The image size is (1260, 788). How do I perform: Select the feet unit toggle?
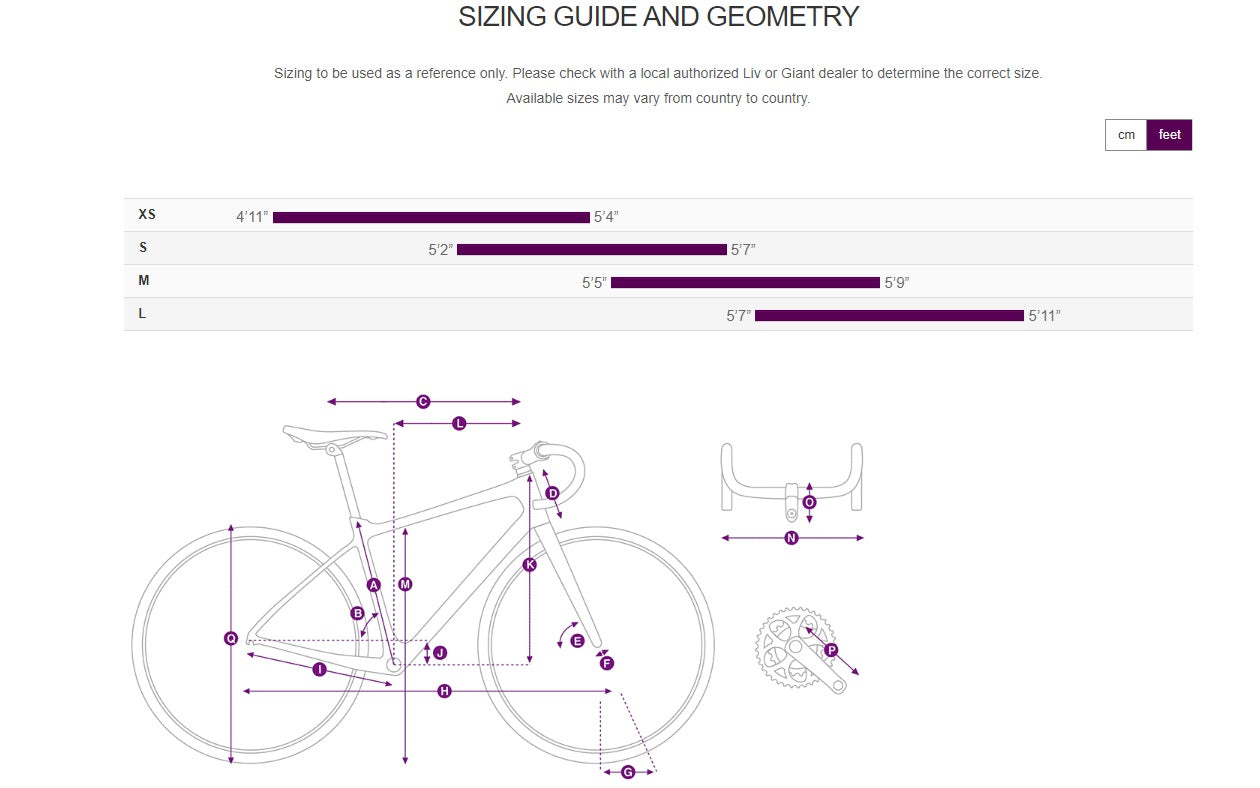click(1169, 135)
